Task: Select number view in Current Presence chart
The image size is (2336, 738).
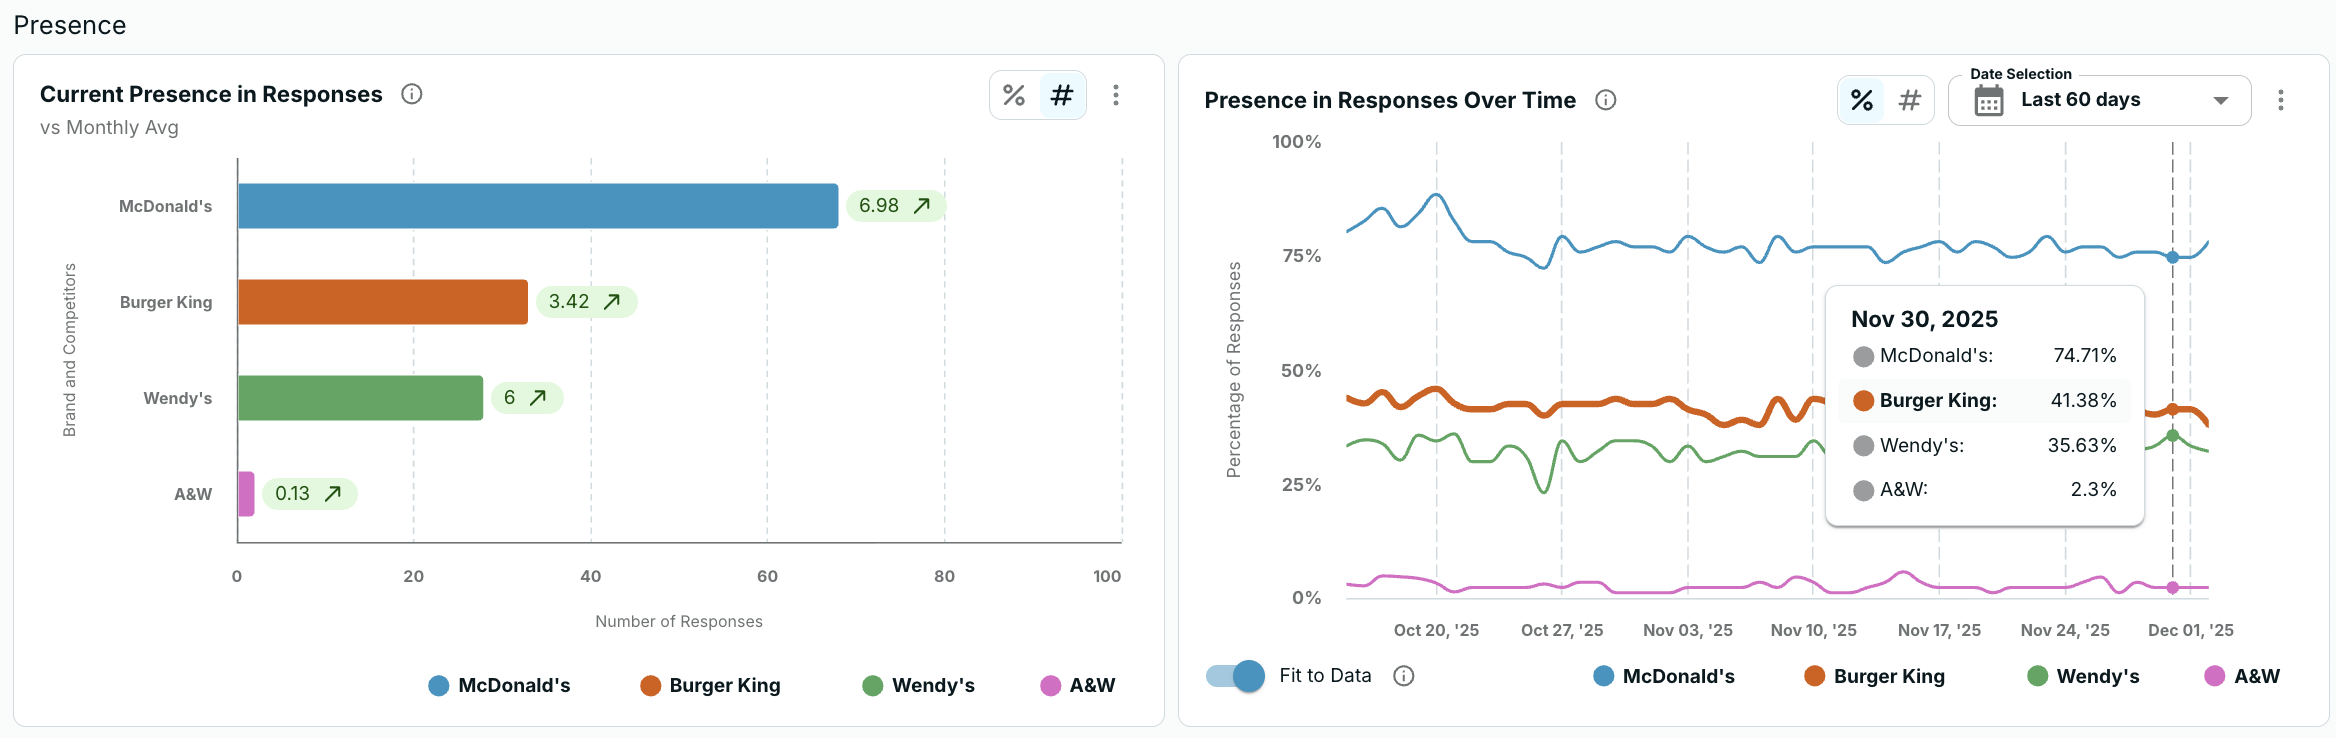Action: coord(1062,95)
